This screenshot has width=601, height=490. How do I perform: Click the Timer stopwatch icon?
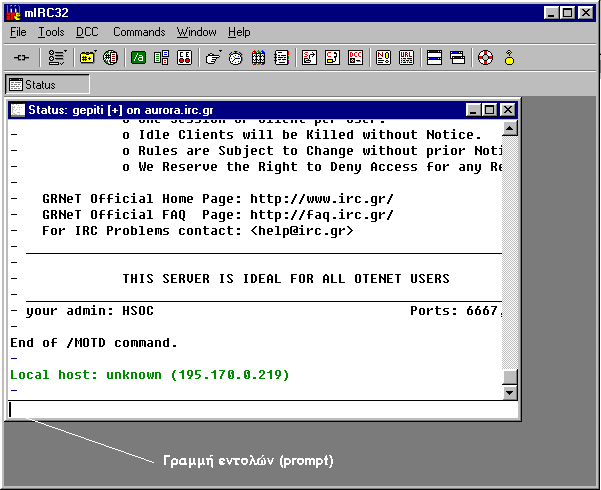(x=235, y=58)
